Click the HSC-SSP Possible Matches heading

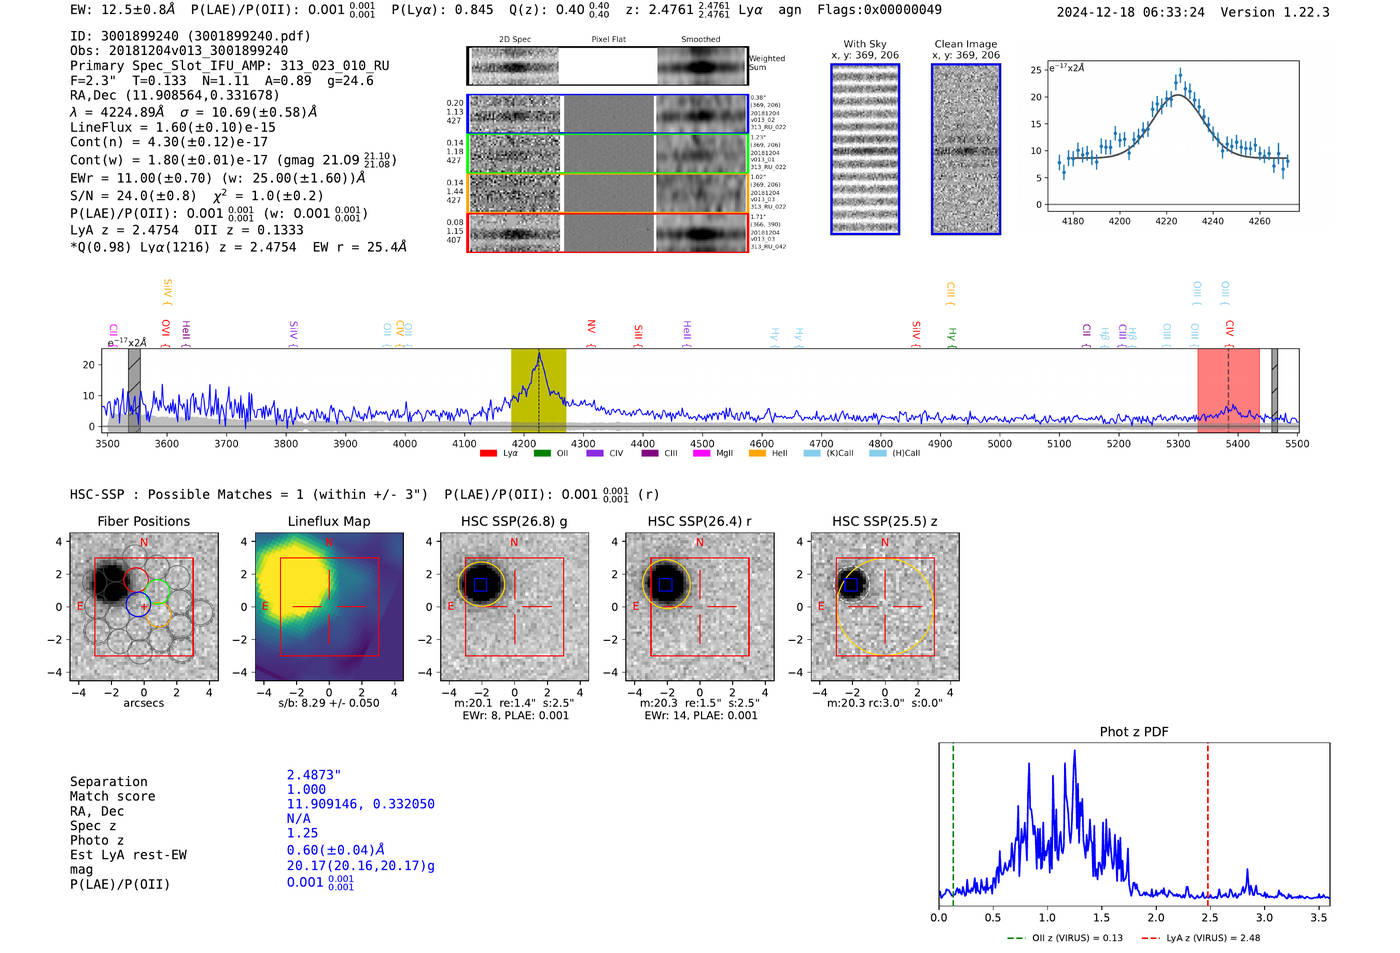249,495
